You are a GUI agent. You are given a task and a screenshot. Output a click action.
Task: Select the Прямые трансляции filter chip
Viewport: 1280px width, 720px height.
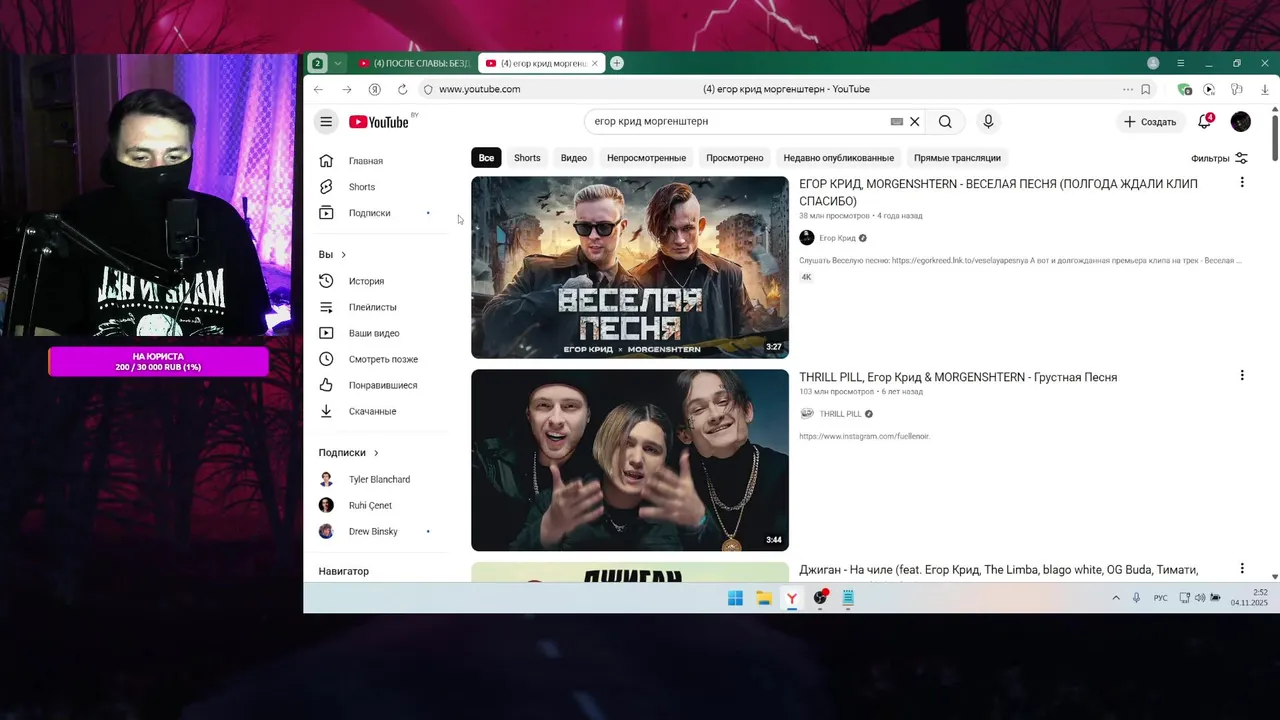pyautogui.click(x=957, y=158)
